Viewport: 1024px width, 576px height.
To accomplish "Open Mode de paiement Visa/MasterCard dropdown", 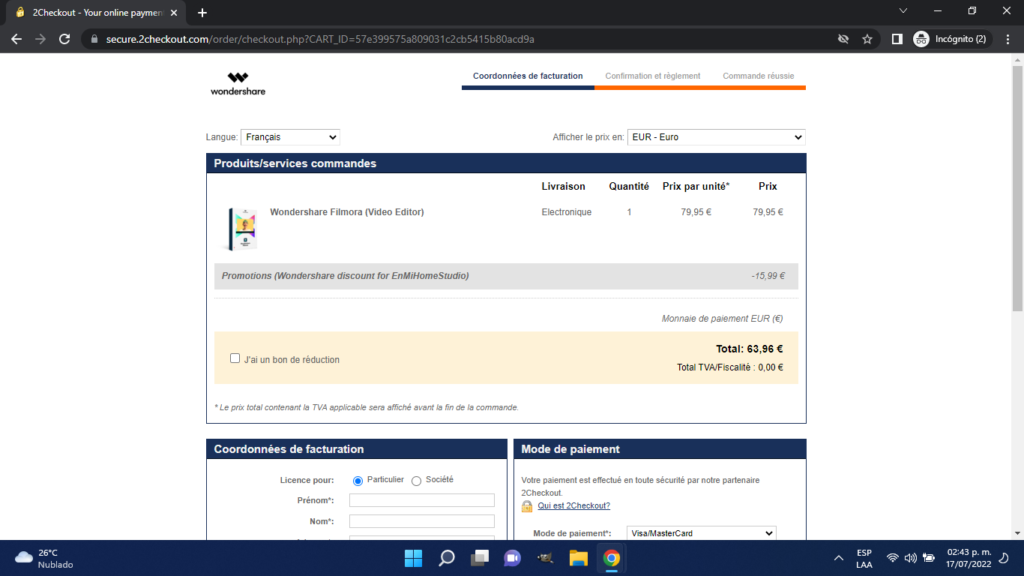I will (701, 533).
